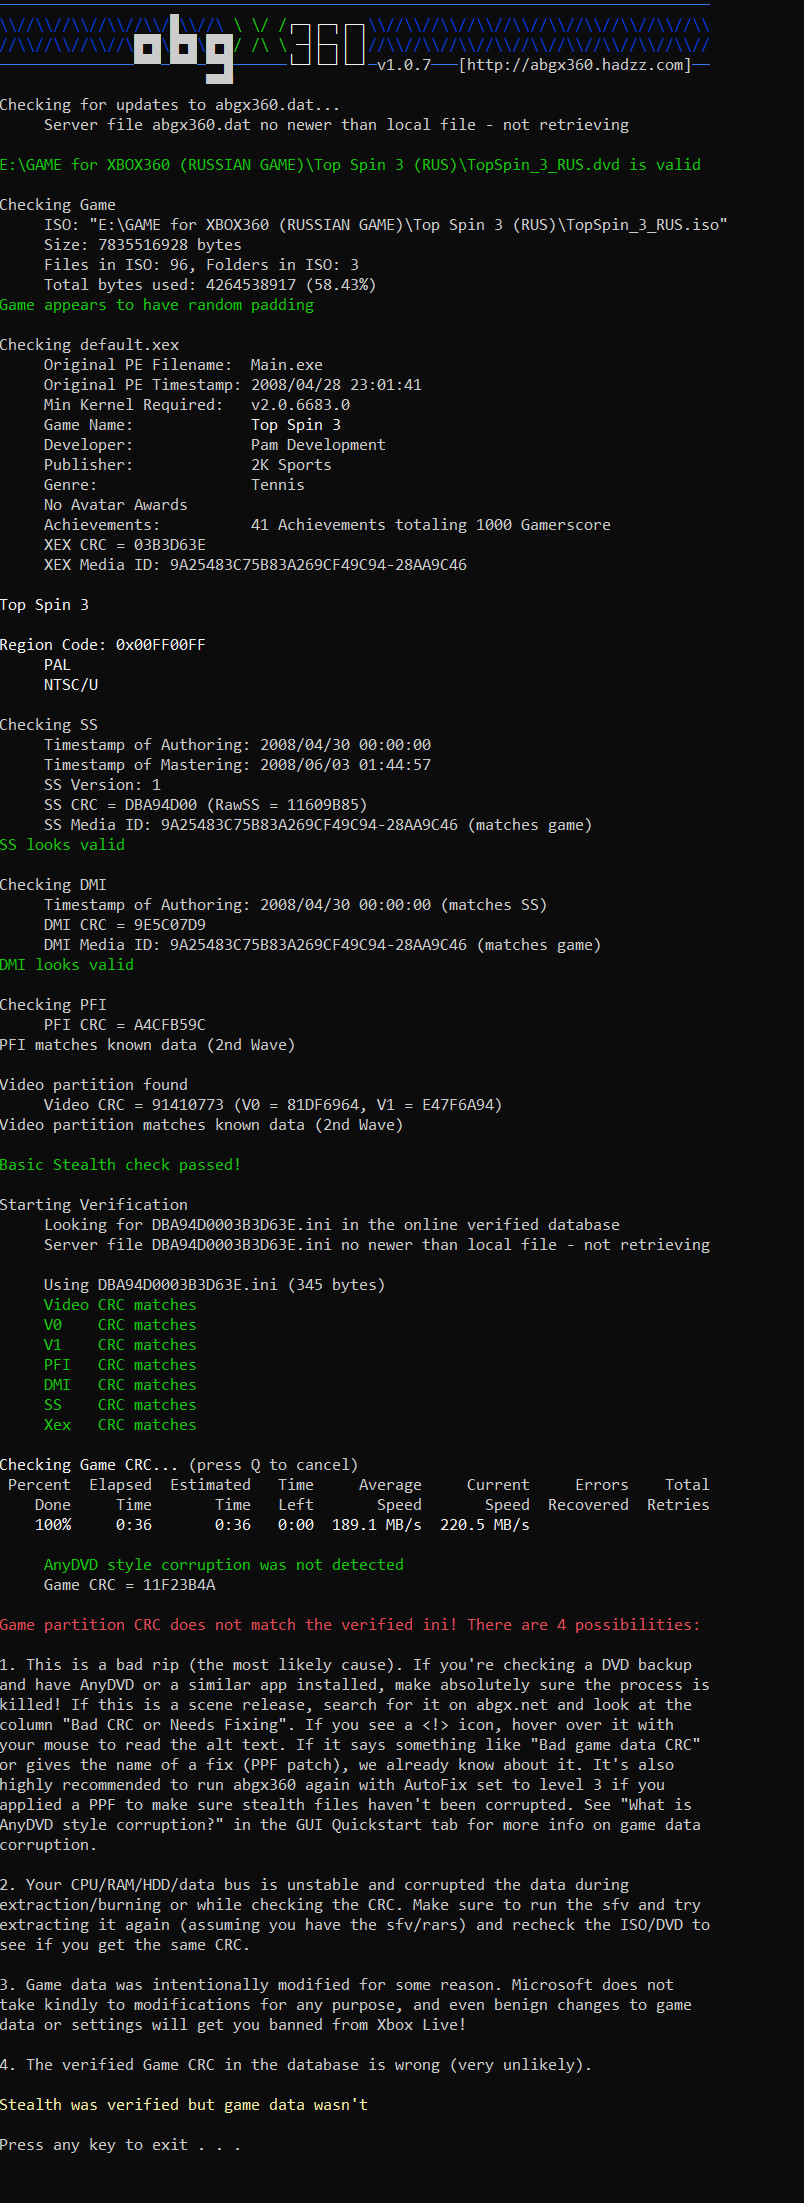804x2203 pixels.
Task: Click 'XEX CRC = 03B3D63E' line
Action: (x=125, y=545)
